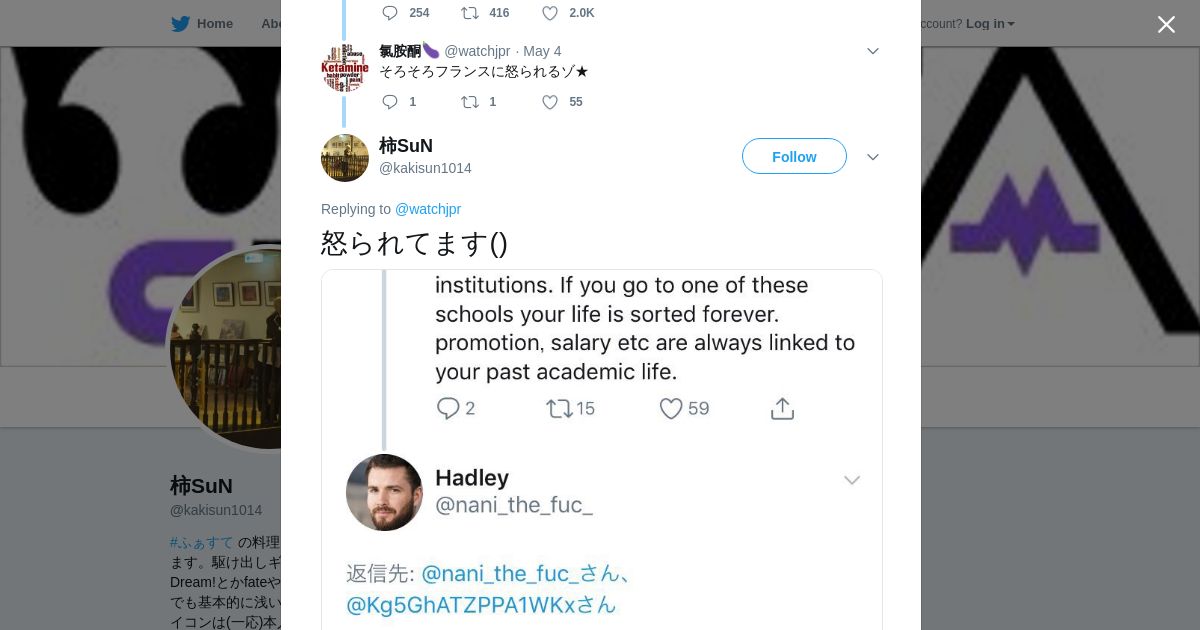
Task: Click the share icon in embedded screenshot
Action: [x=782, y=408]
